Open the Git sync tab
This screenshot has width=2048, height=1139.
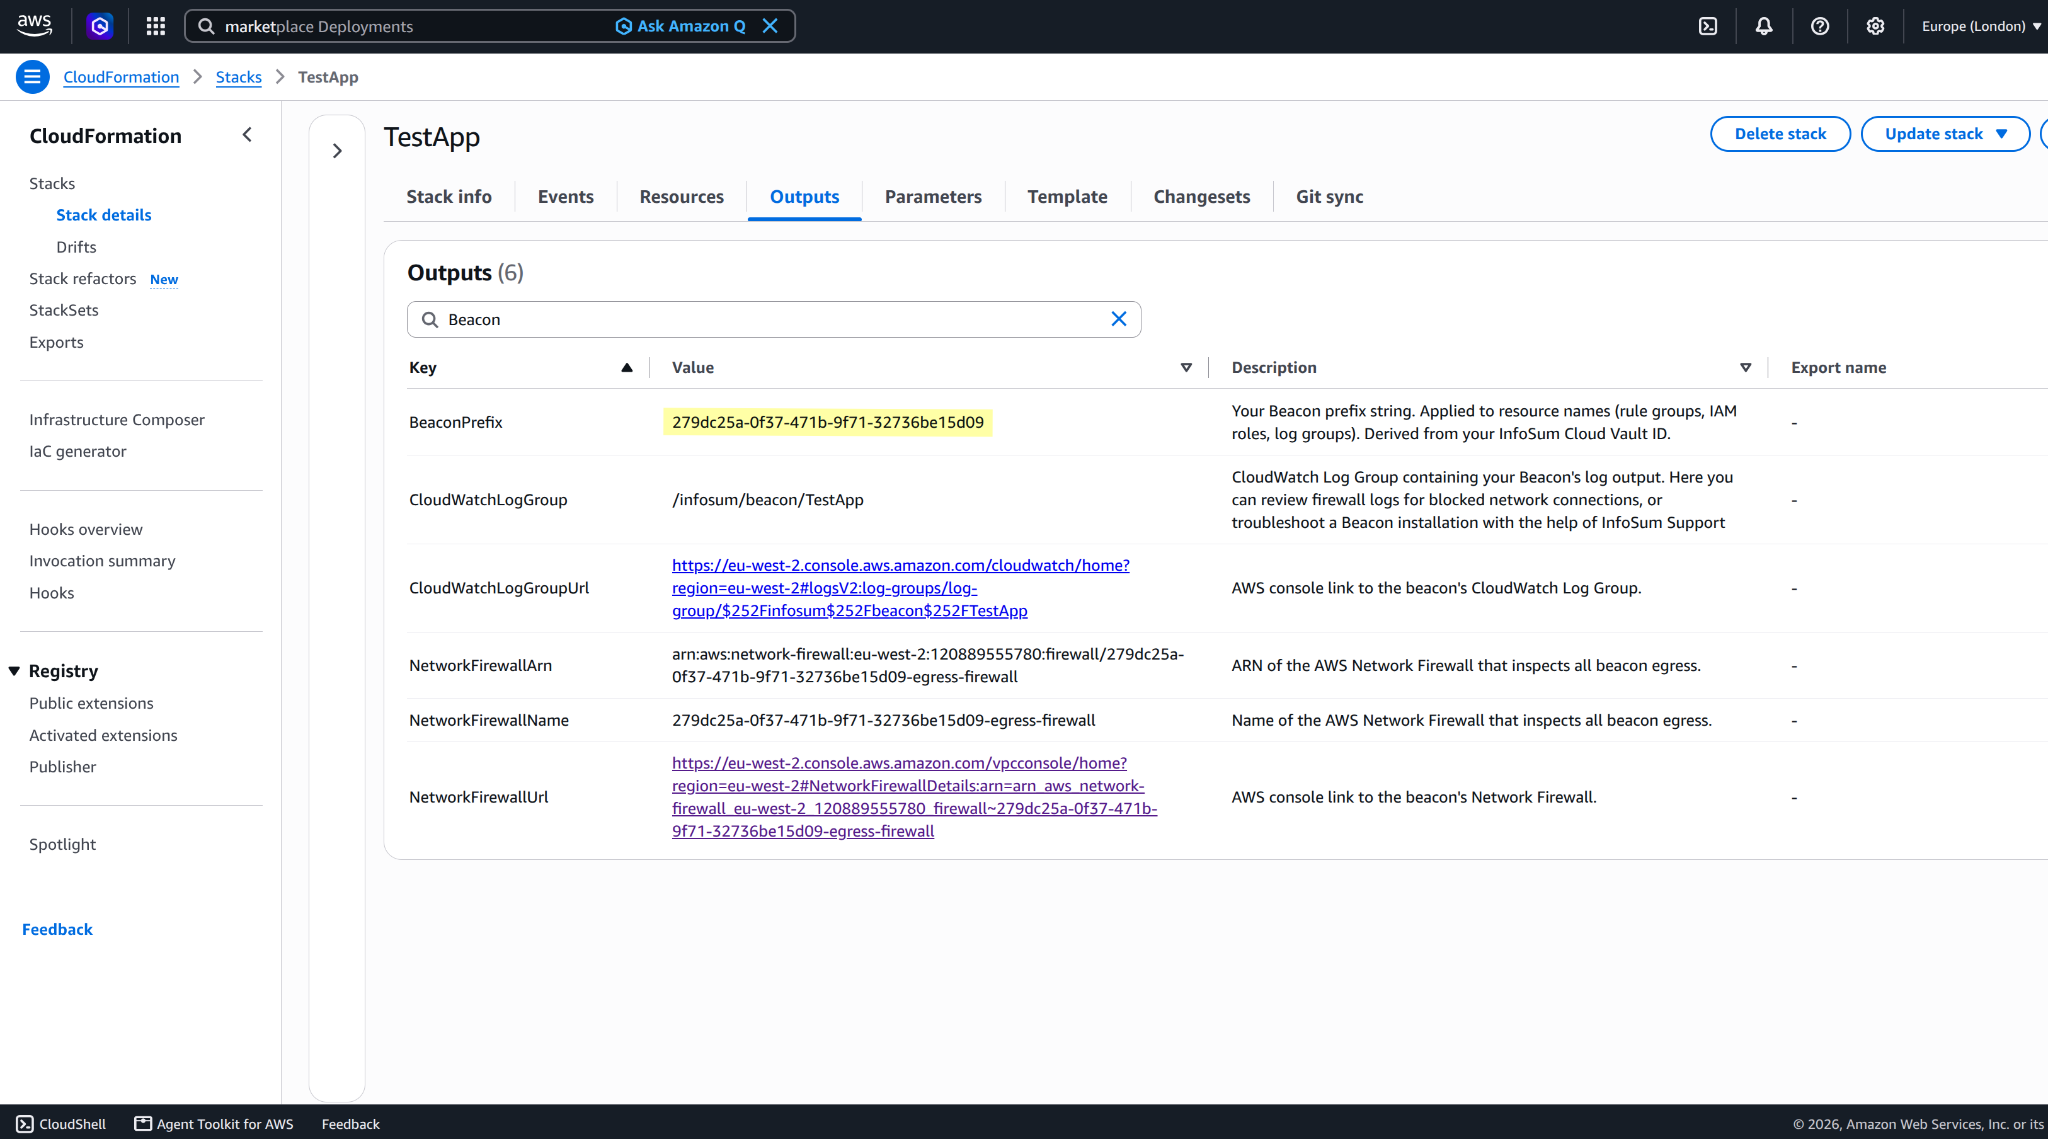[x=1329, y=197]
